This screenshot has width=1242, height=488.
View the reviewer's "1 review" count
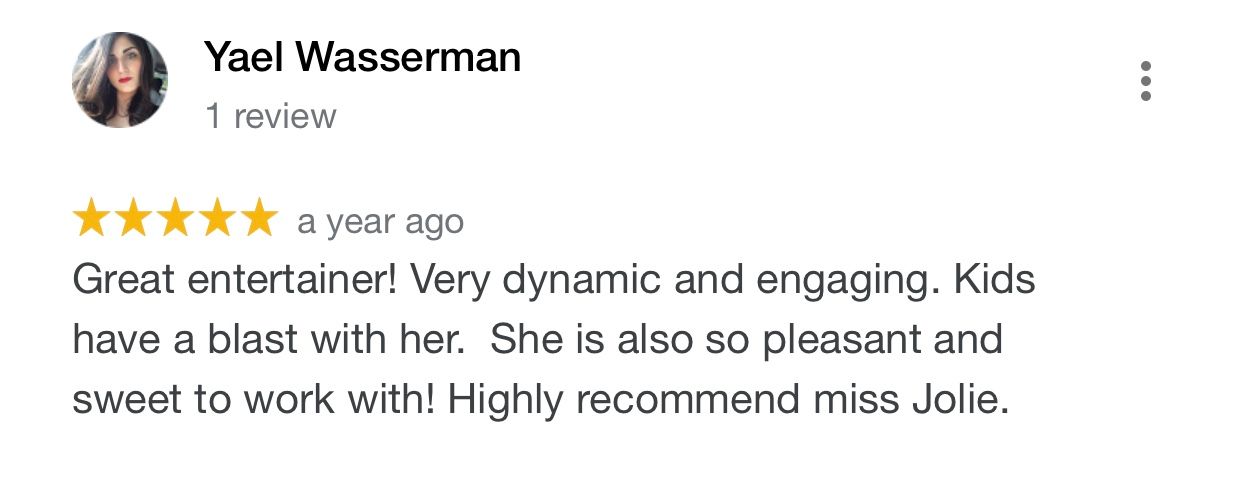click(271, 117)
